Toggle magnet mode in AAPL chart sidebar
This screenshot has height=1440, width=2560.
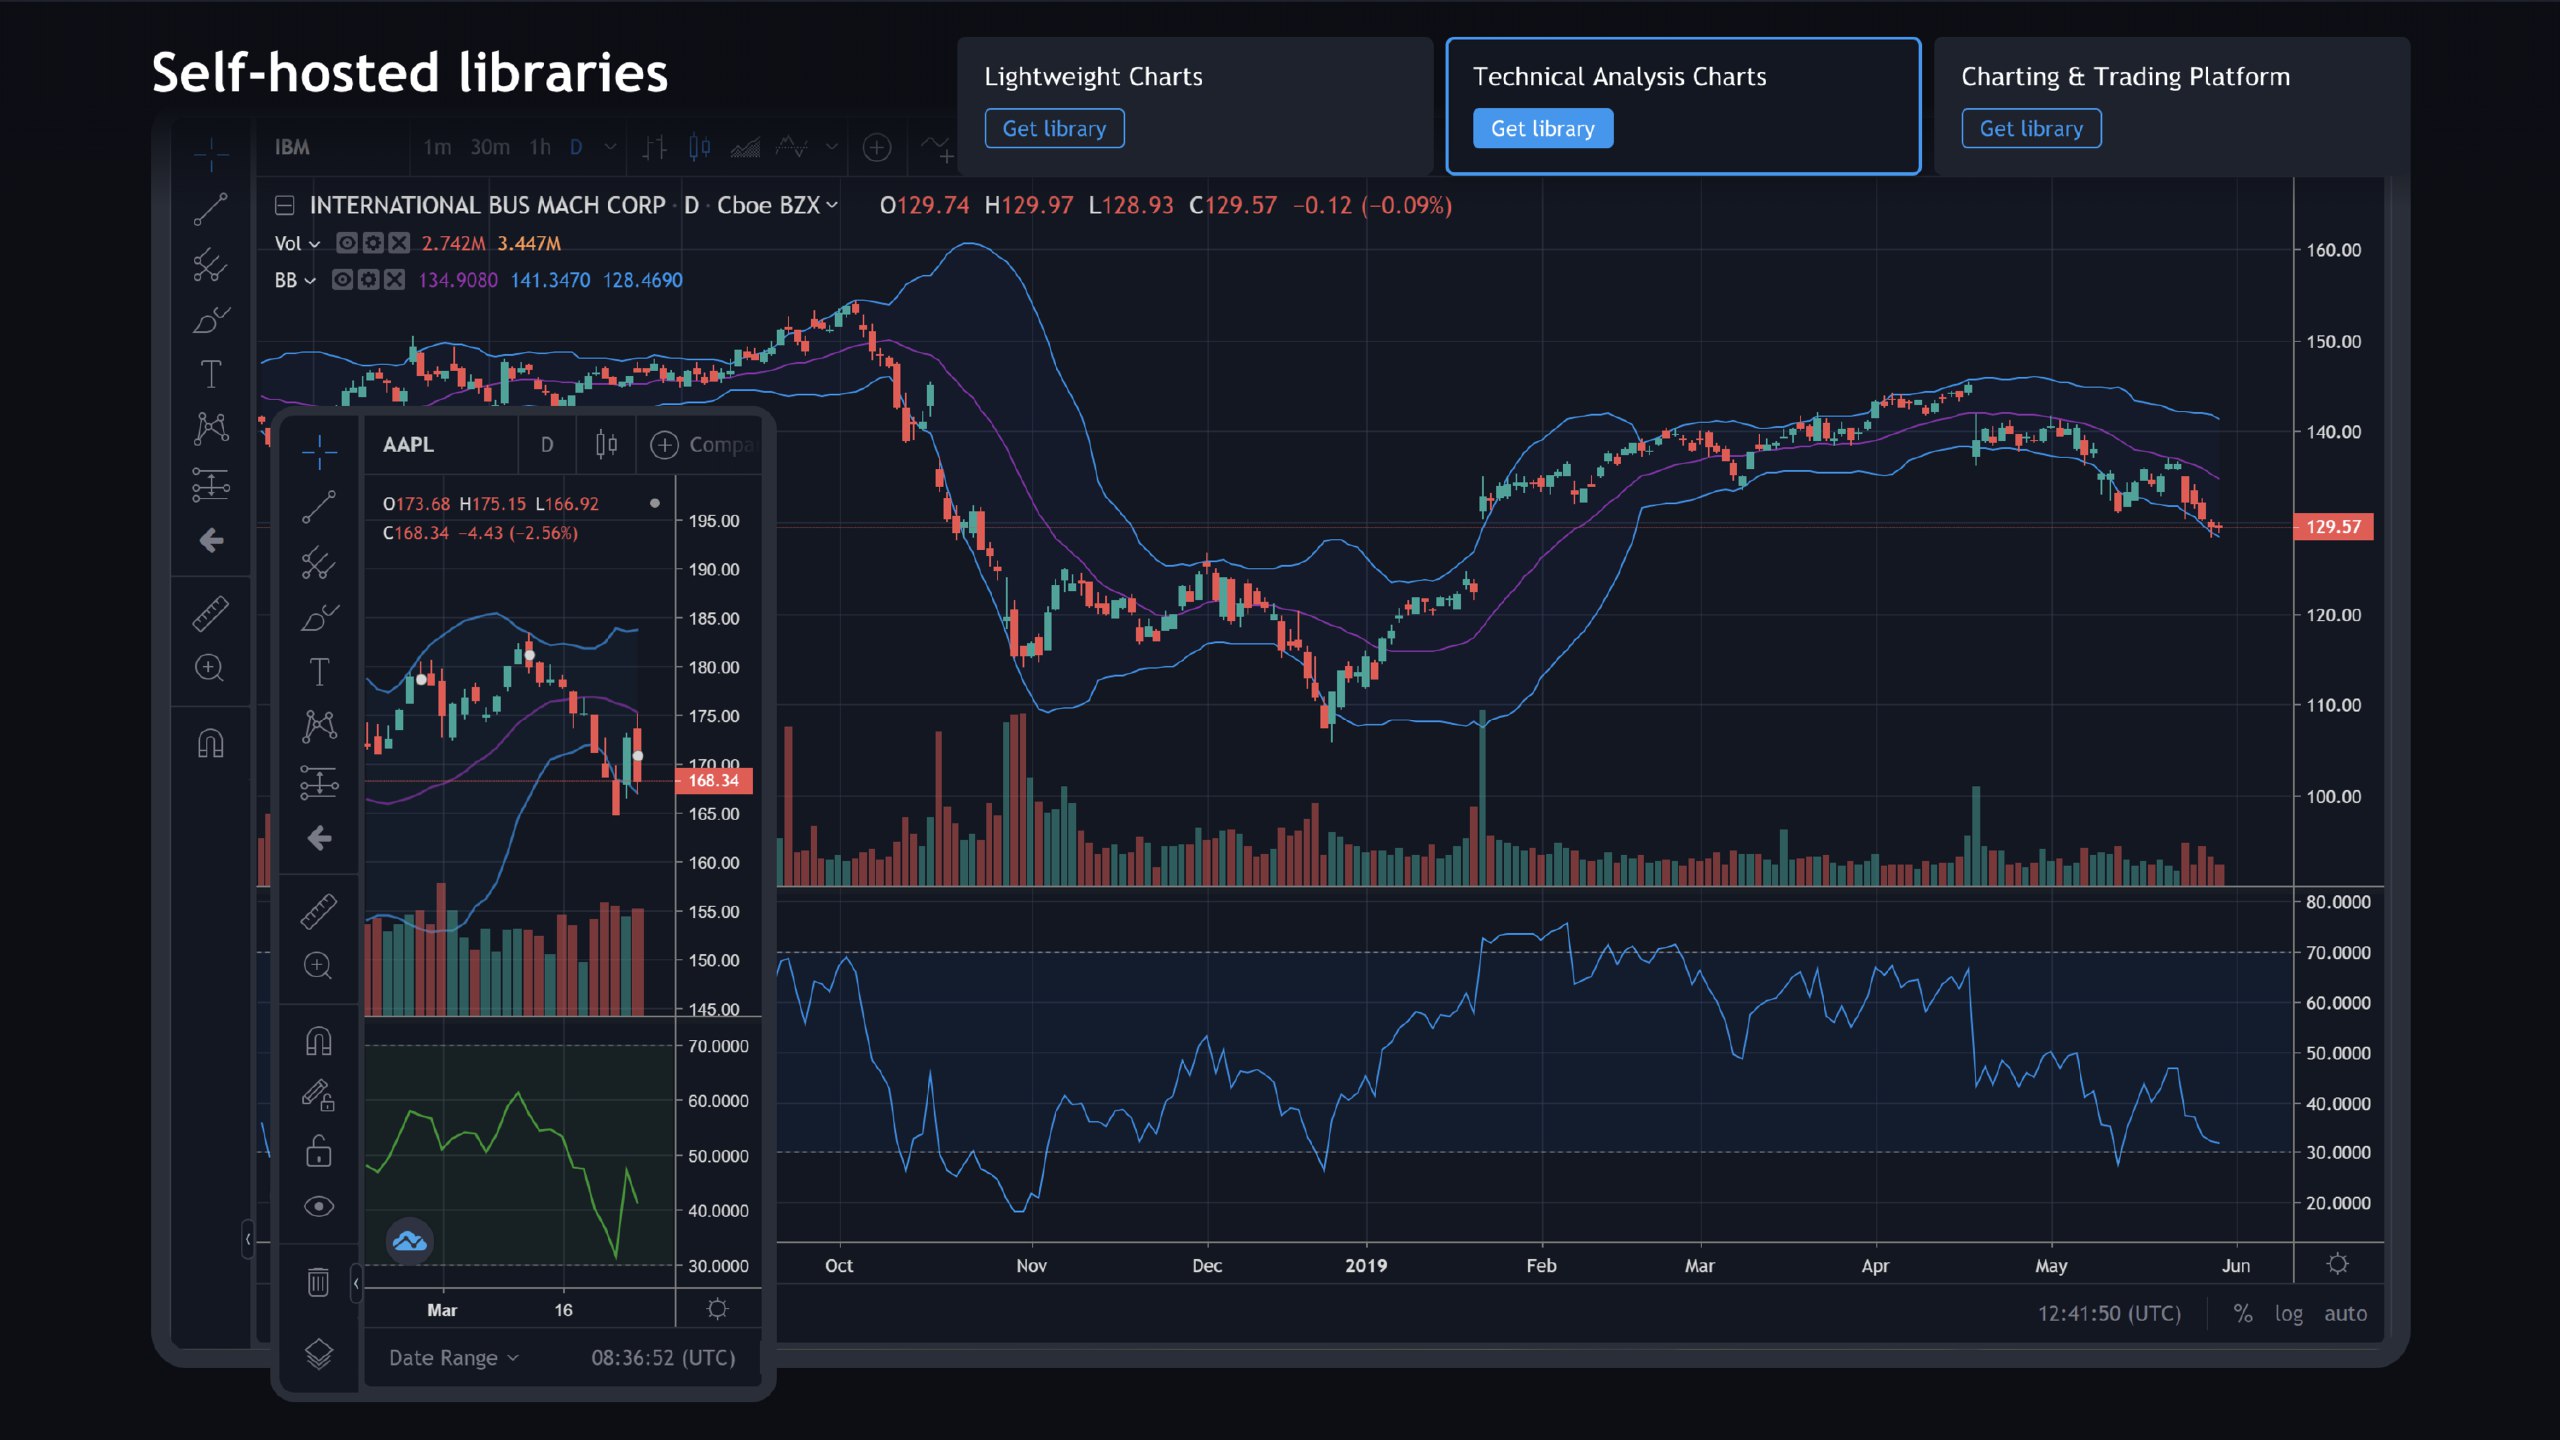click(x=319, y=1042)
